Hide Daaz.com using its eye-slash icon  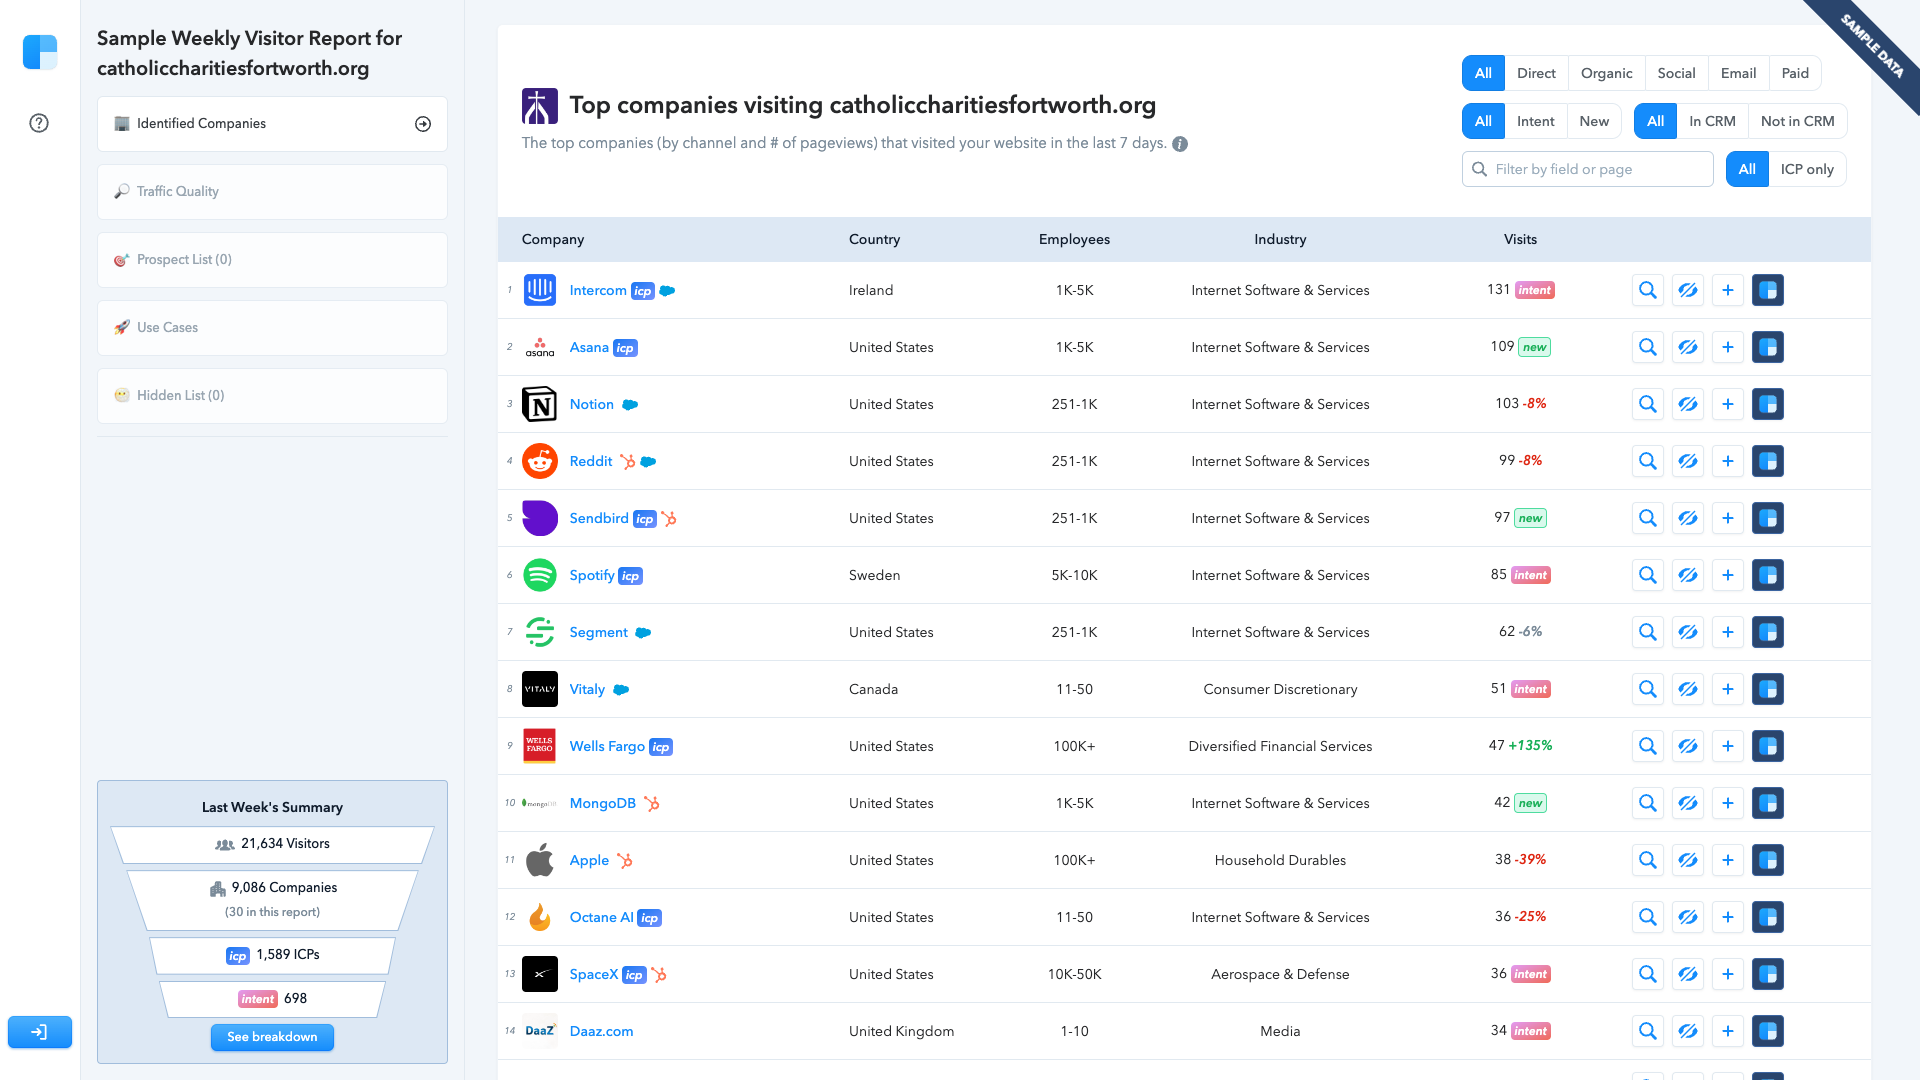click(x=1688, y=1031)
